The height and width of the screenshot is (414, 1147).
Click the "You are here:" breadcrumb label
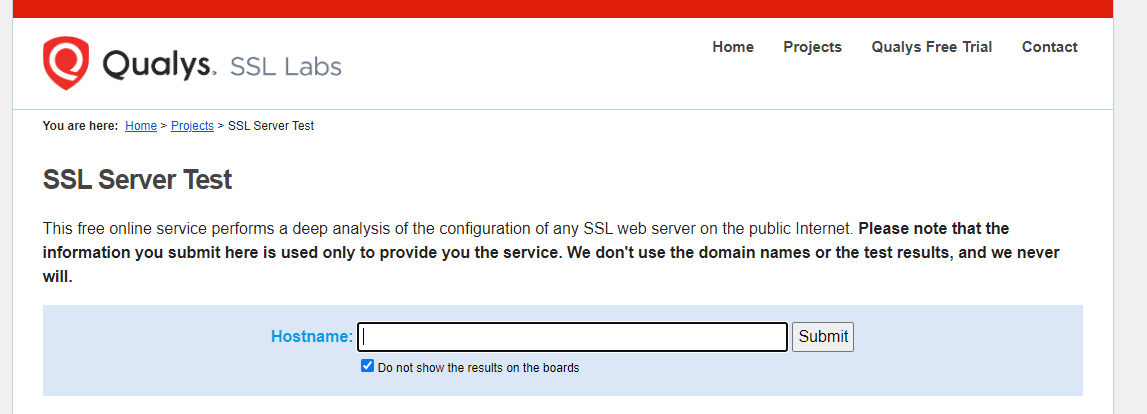point(80,126)
